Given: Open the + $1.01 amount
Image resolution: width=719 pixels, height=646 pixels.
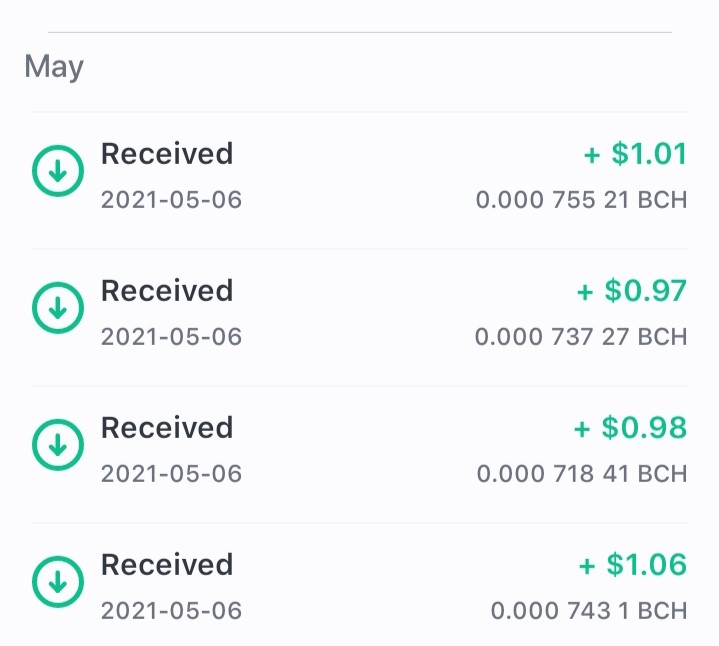Looking at the screenshot, I should (635, 154).
